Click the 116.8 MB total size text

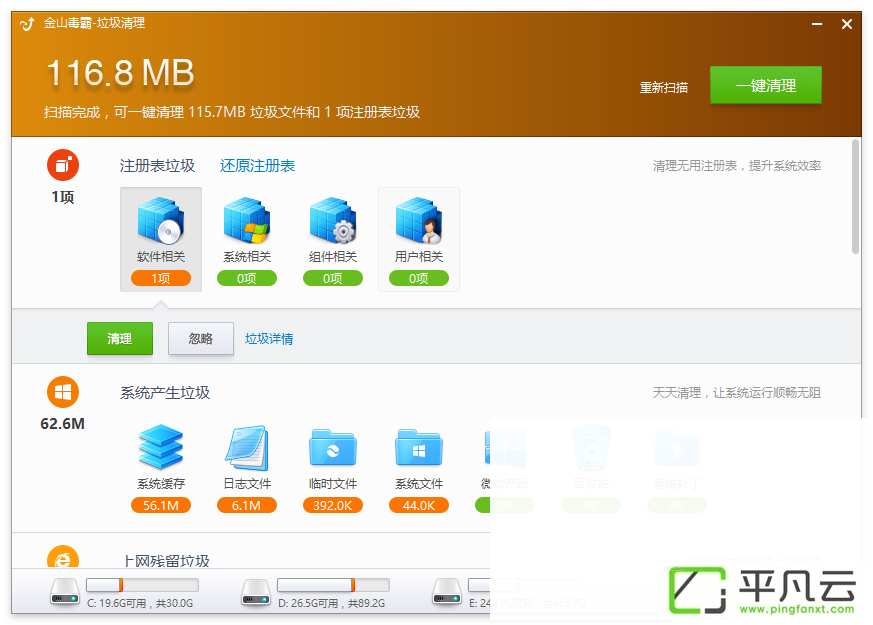point(120,73)
